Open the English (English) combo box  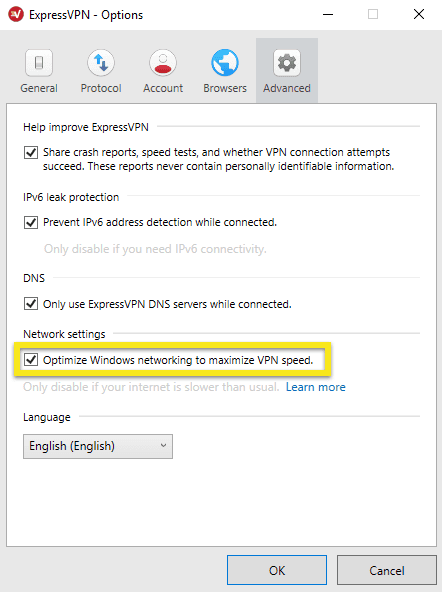[98, 446]
